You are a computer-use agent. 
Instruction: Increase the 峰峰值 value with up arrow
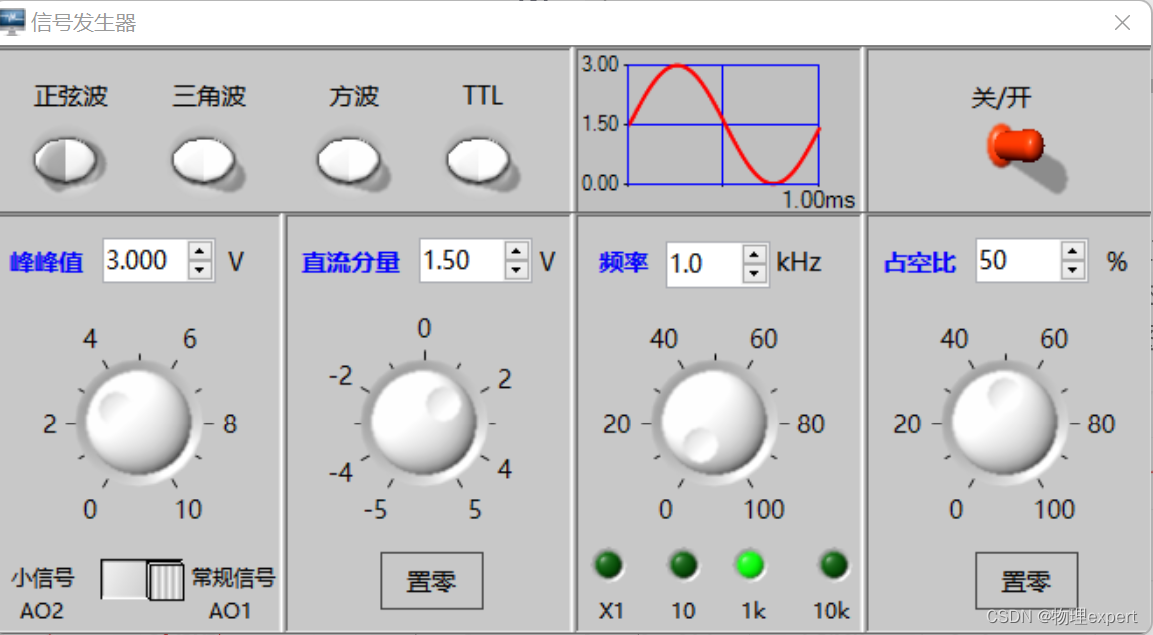pyautogui.click(x=200, y=251)
